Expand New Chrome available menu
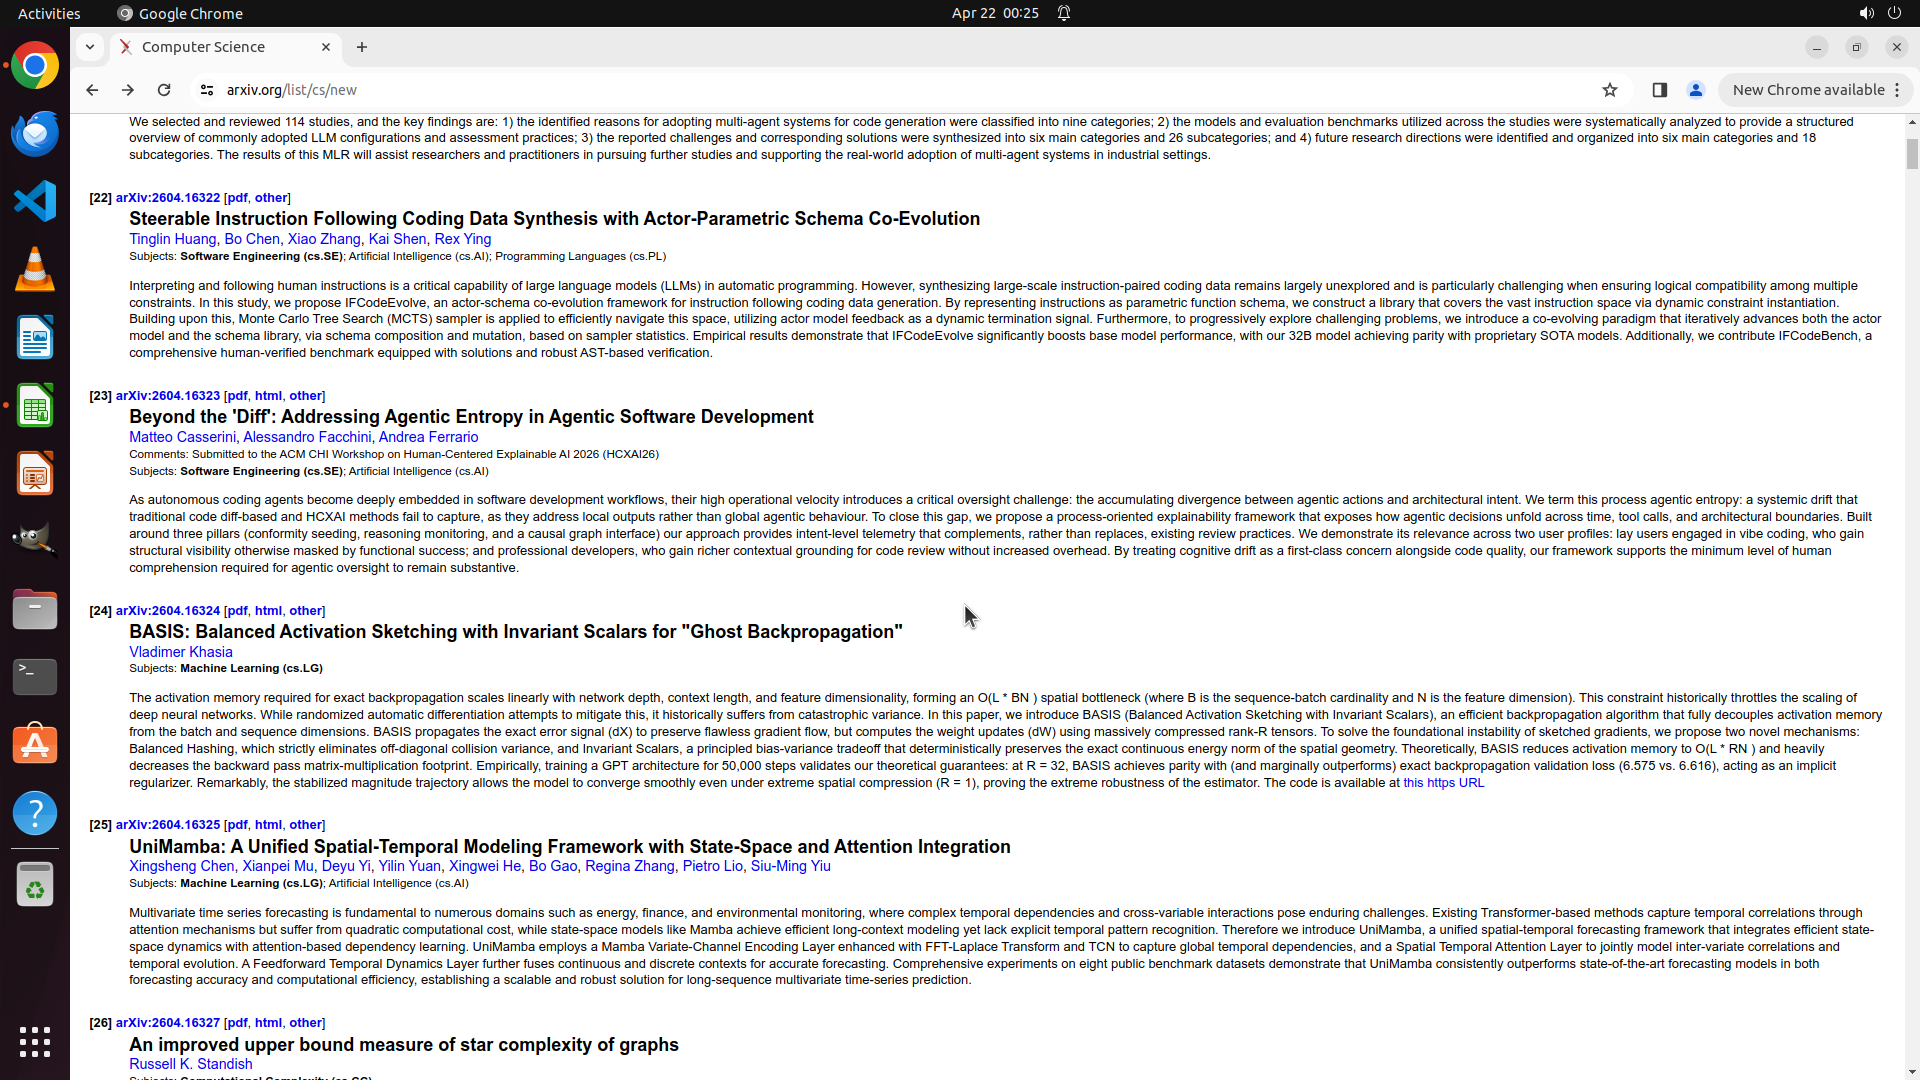 [1815, 90]
